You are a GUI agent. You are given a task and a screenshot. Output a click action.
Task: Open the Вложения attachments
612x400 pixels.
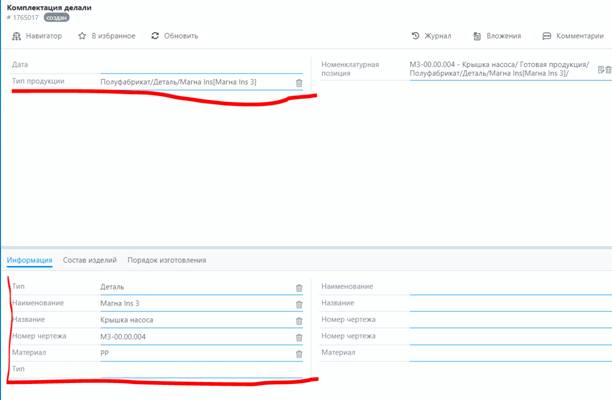coord(496,36)
